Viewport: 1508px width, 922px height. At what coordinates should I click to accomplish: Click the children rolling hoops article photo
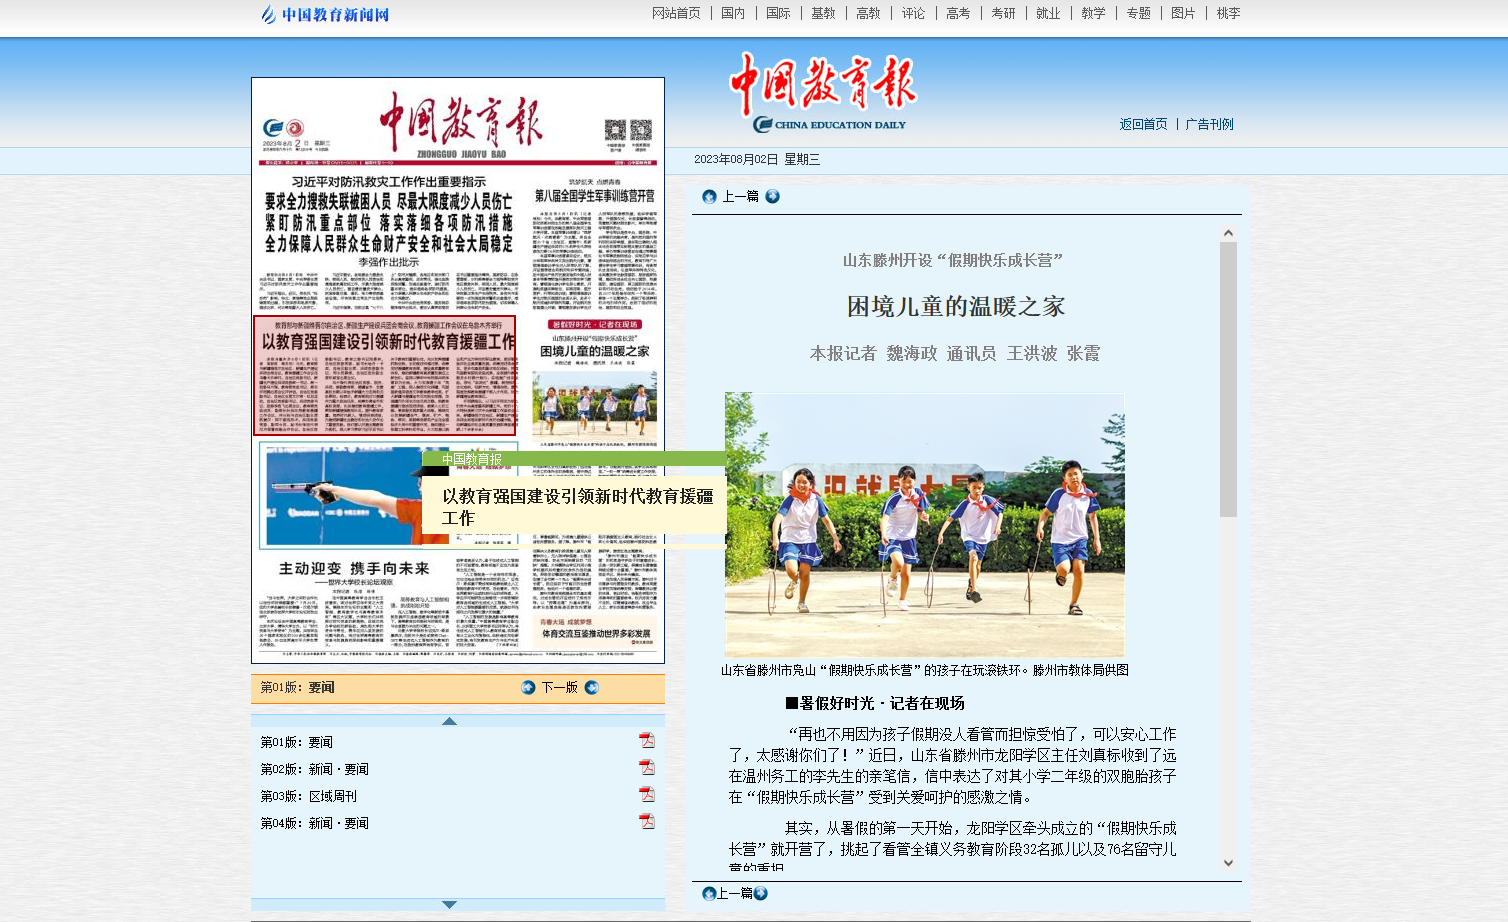[925, 525]
